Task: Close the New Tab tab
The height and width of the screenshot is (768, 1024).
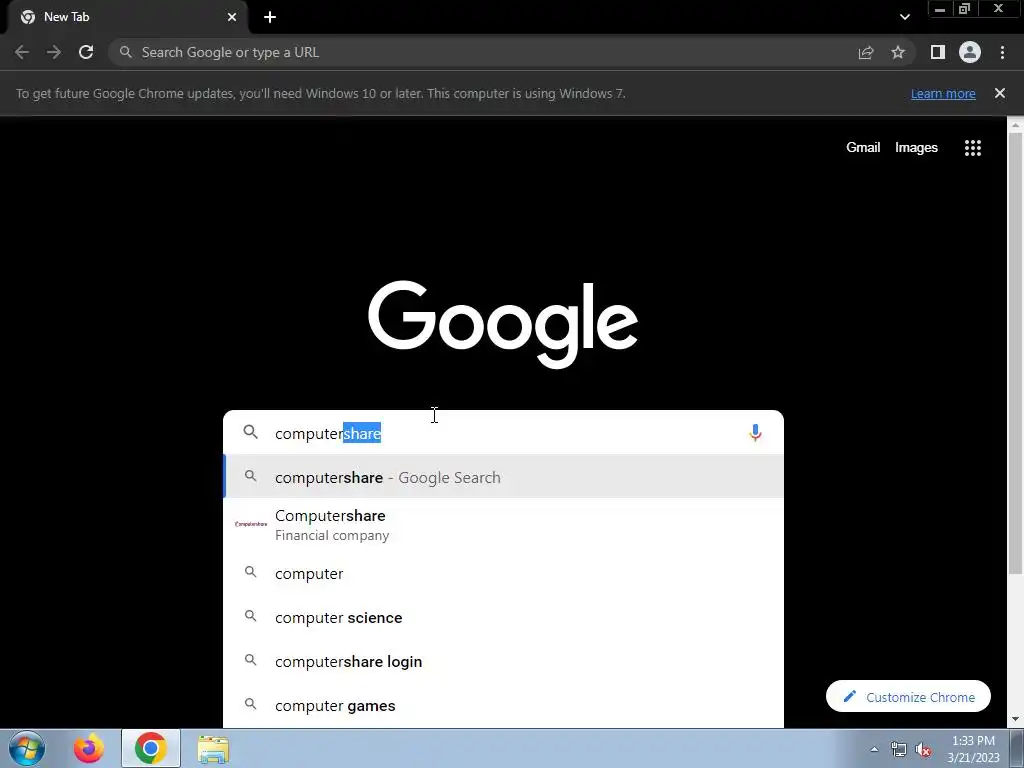Action: tap(232, 17)
